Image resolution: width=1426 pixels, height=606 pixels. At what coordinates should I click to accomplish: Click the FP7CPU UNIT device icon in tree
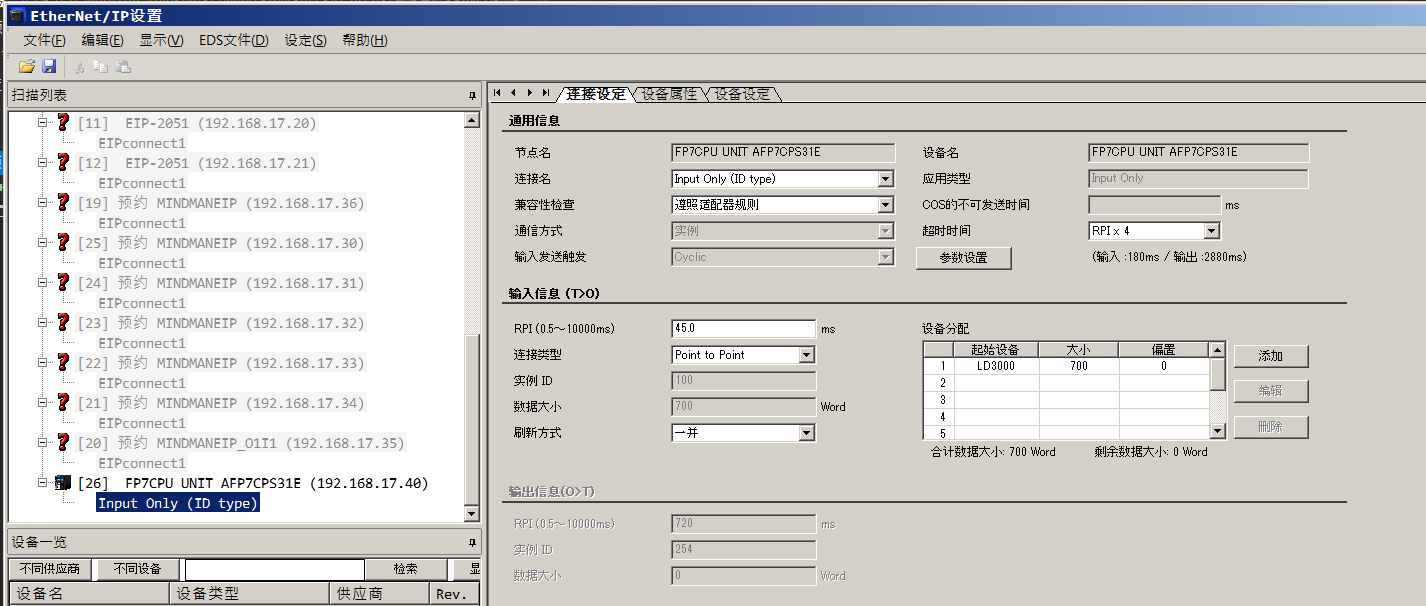point(63,483)
